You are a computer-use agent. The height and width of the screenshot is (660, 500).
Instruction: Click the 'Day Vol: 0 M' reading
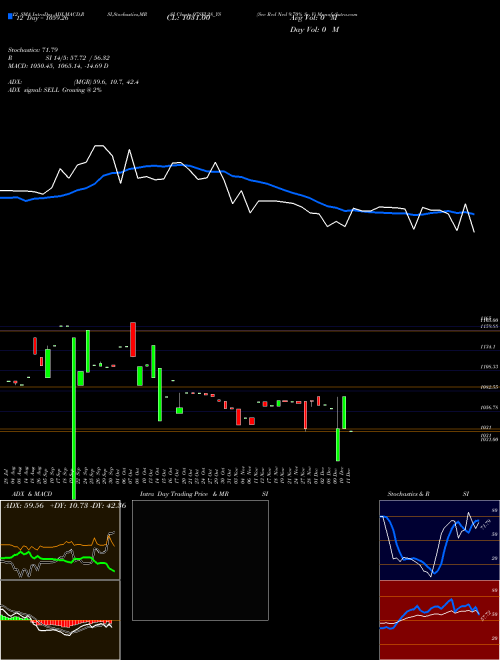click(x=314, y=30)
